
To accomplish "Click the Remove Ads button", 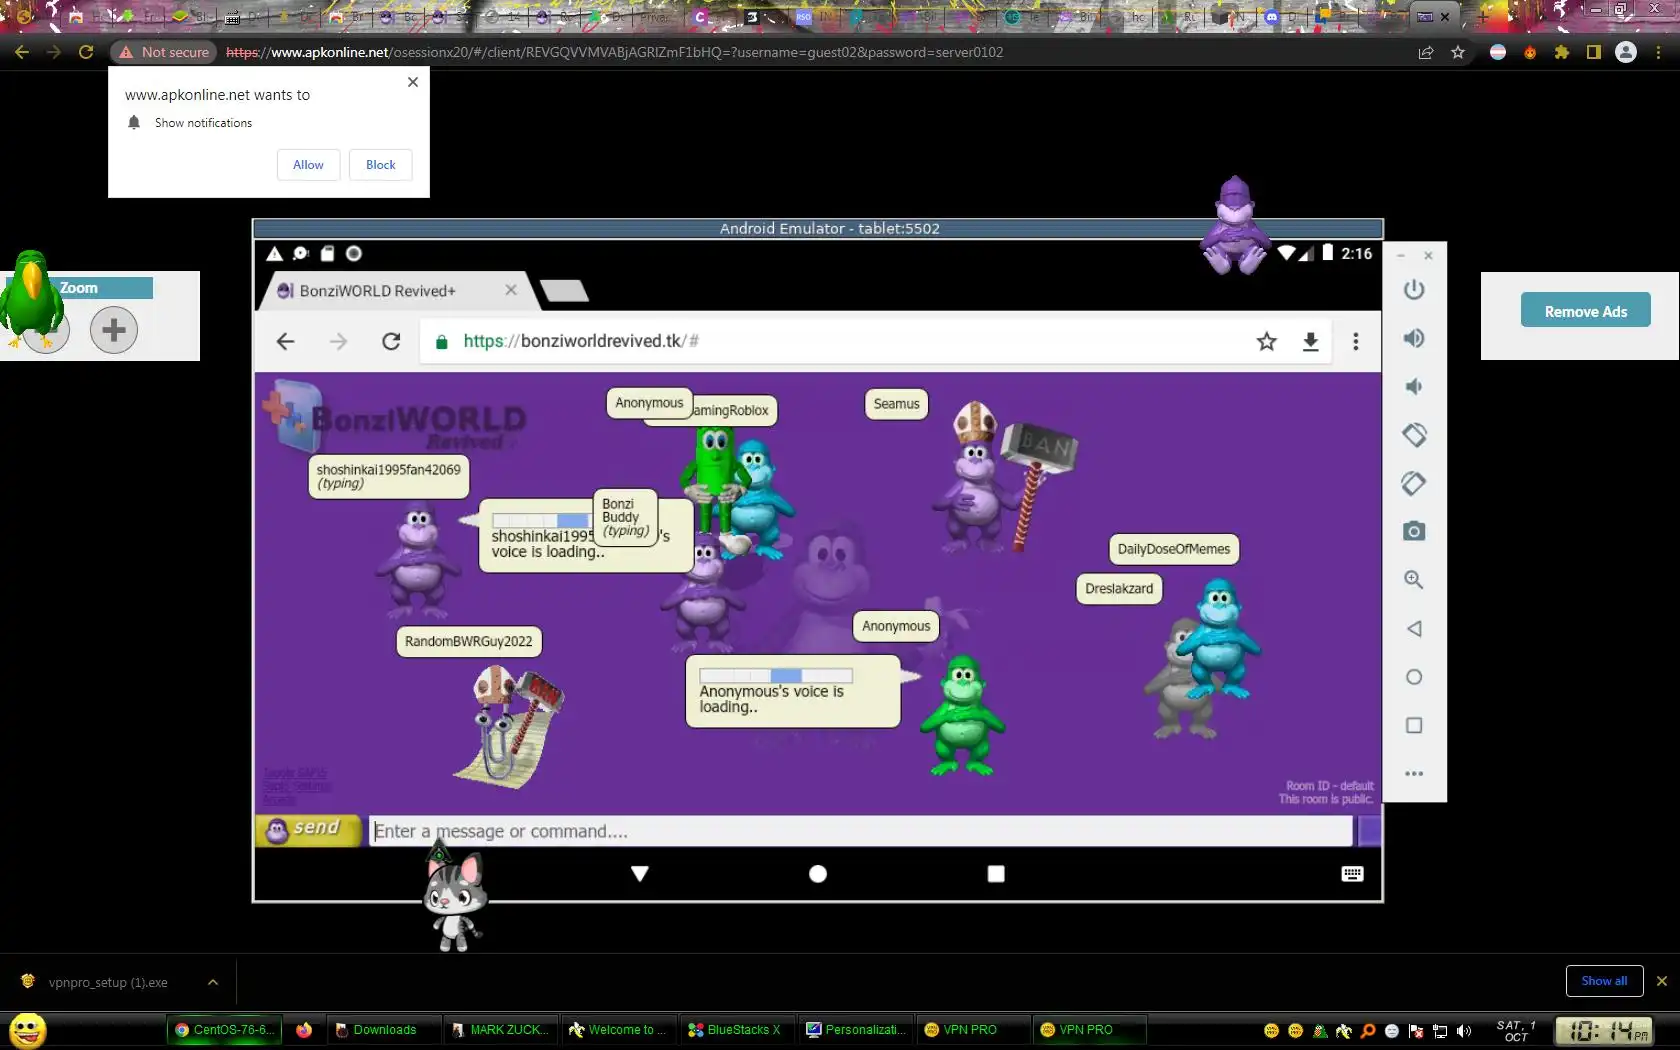I will pyautogui.click(x=1585, y=311).
